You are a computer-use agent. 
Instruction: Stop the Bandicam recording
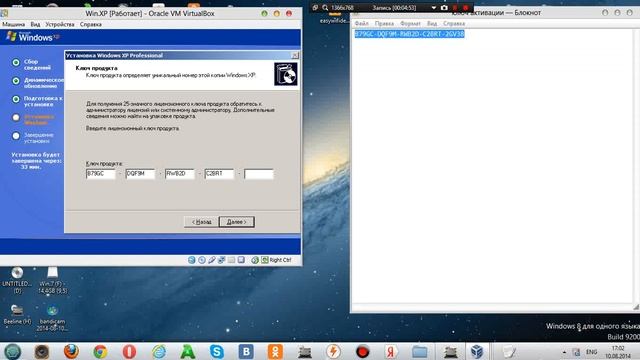pos(465,7)
